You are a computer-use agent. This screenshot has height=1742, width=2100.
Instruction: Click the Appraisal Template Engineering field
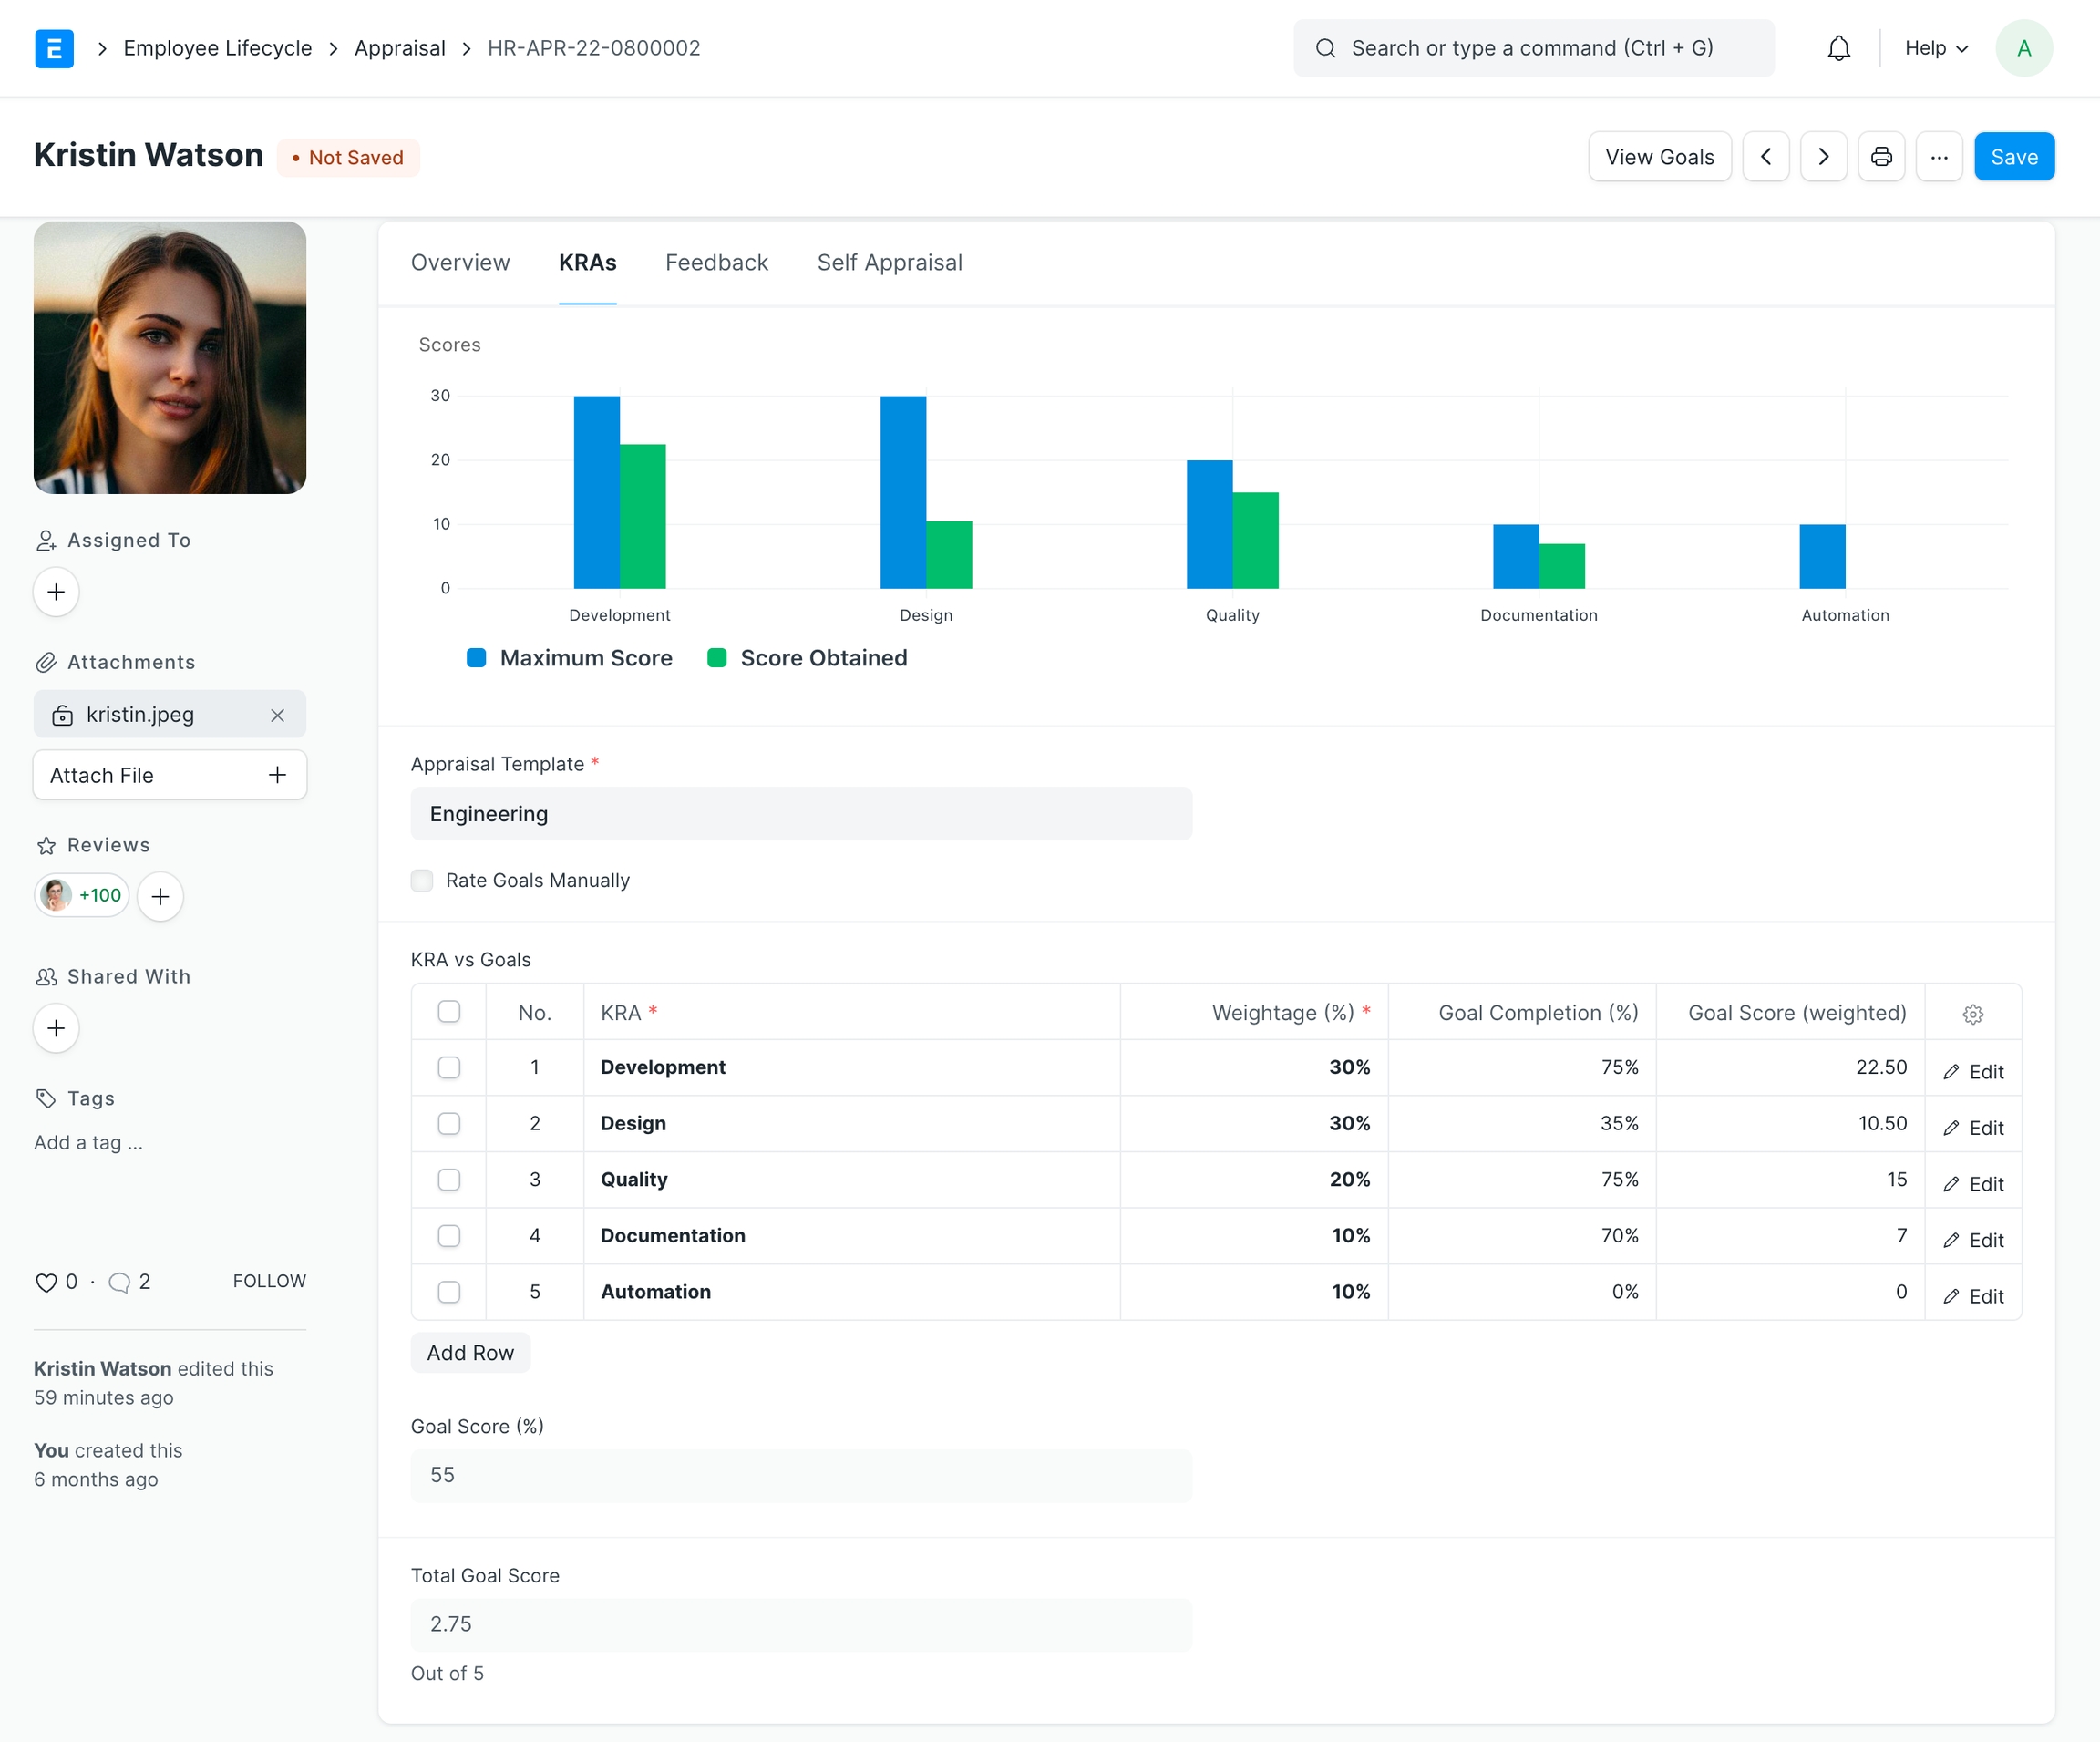800,814
